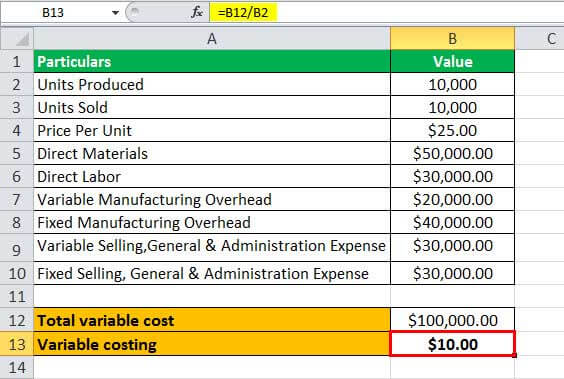Select column B header

(x=452, y=39)
